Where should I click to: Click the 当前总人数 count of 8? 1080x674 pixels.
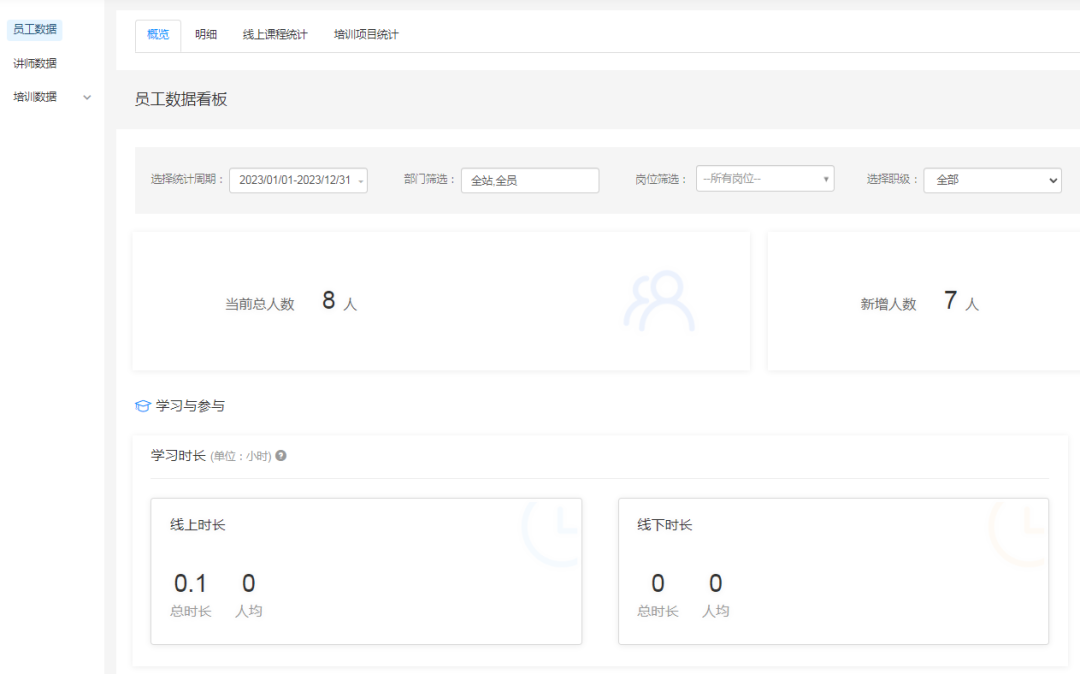point(328,301)
